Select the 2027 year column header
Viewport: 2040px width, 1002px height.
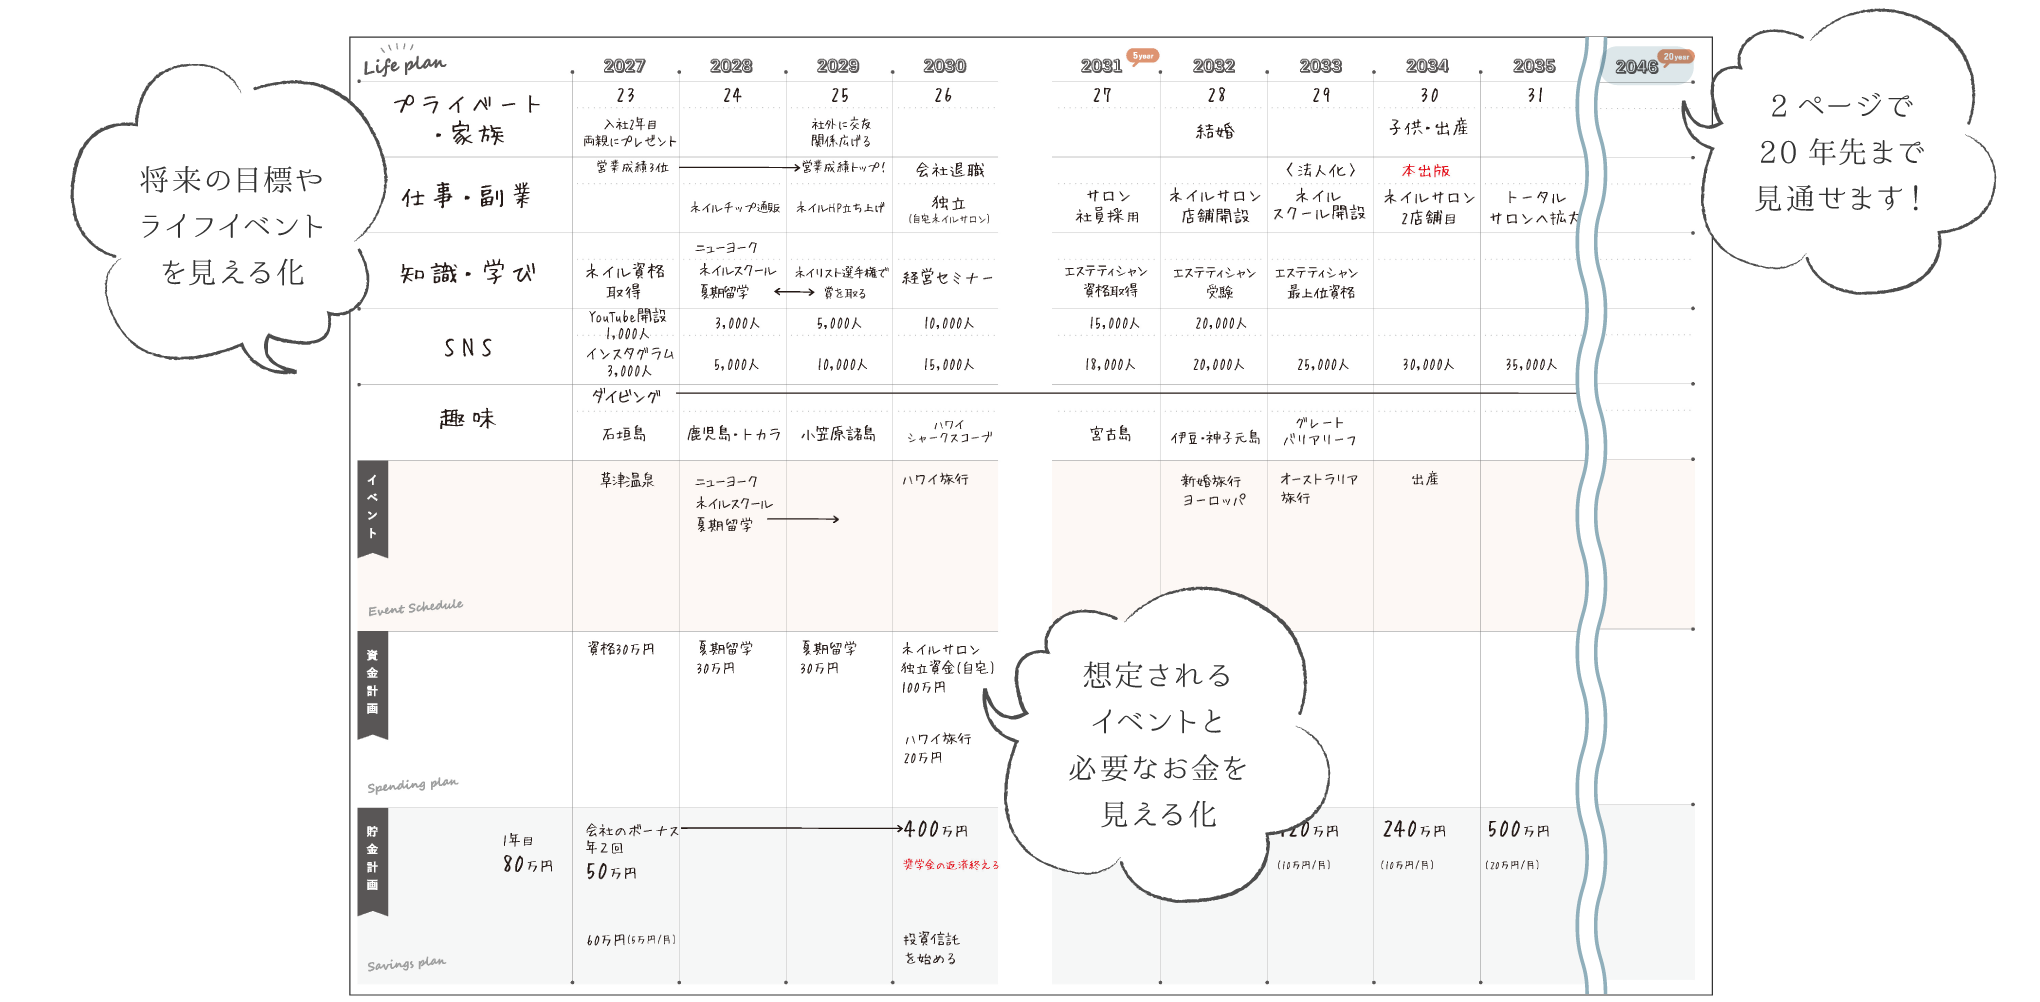[x=624, y=66]
